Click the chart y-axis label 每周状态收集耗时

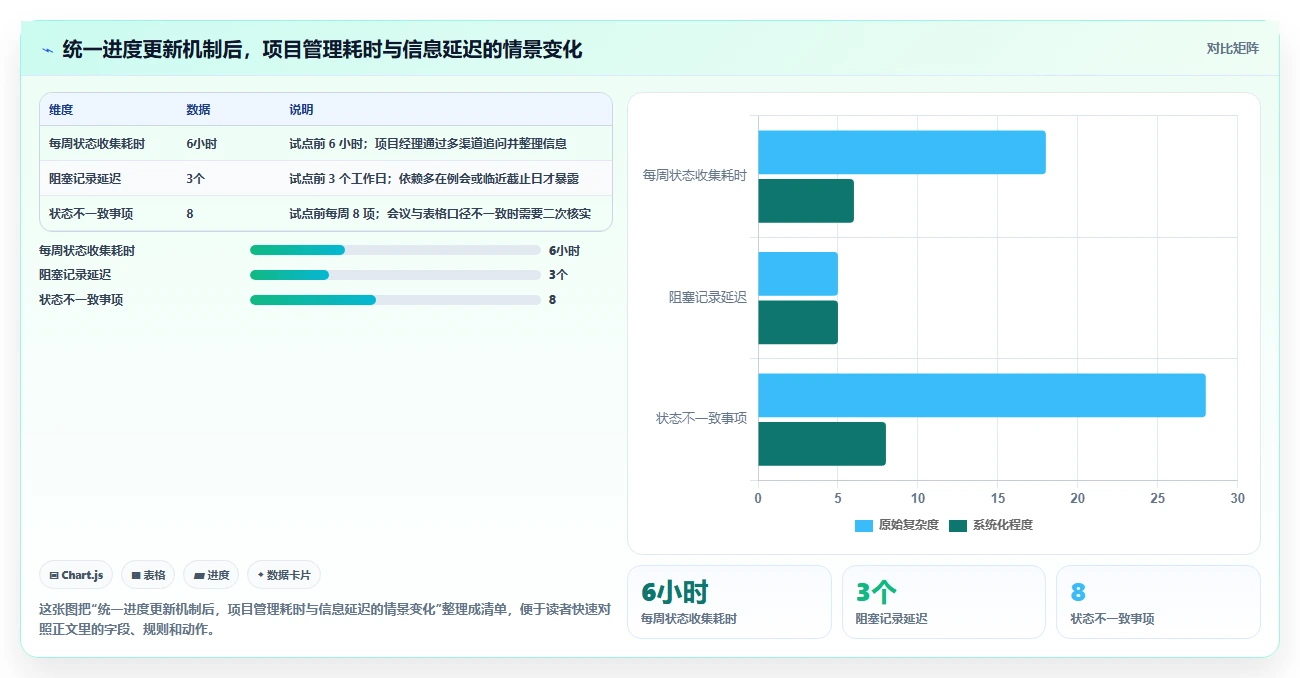pyautogui.click(x=695, y=175)
